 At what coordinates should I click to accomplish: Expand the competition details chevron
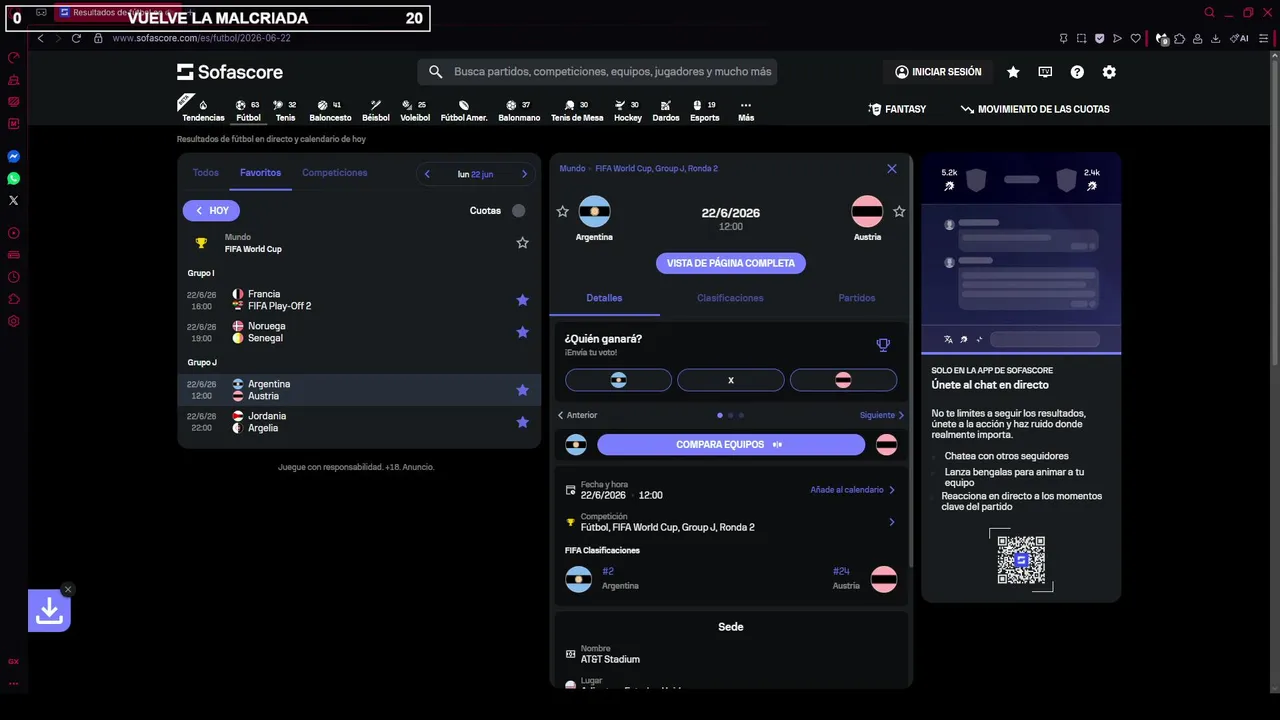(x=891, y=522)
